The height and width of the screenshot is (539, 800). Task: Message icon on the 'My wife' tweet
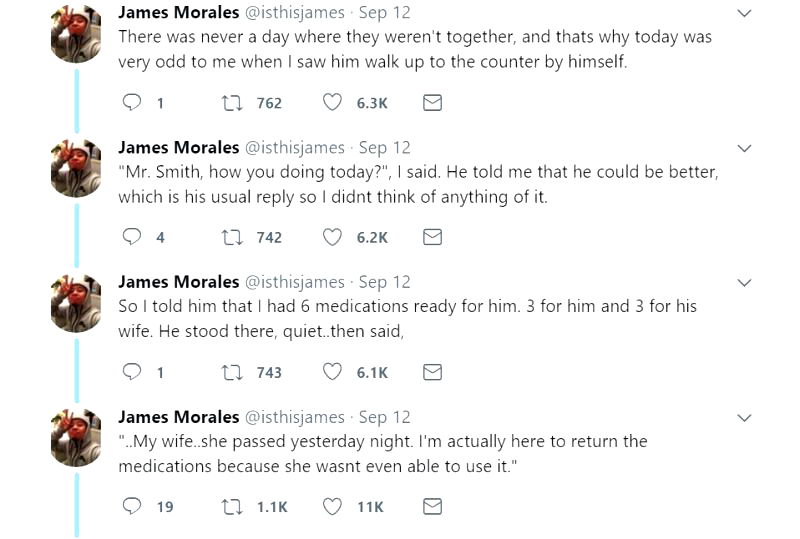(432, 507)
